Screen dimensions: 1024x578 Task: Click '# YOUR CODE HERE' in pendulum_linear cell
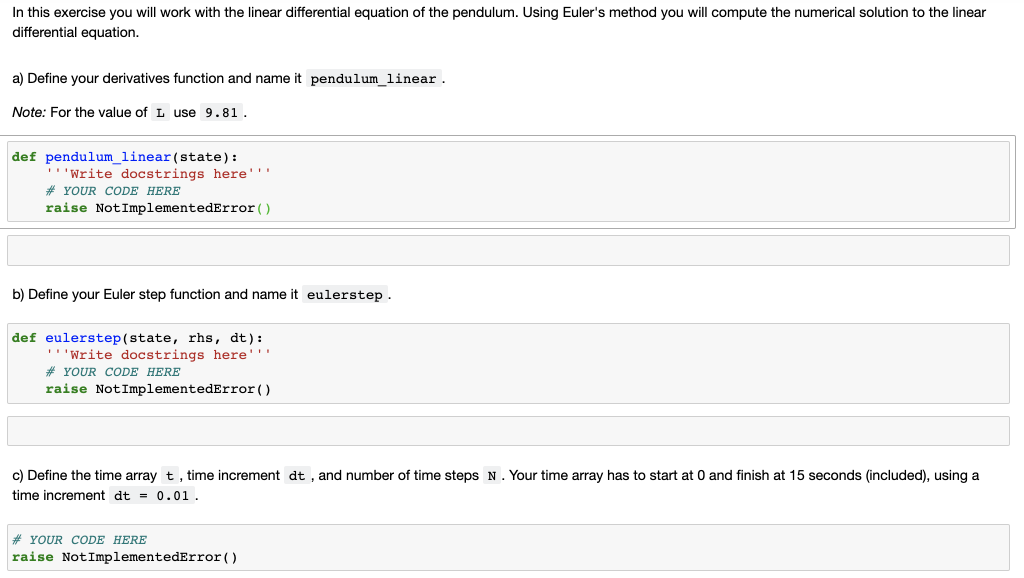(113, 191)
